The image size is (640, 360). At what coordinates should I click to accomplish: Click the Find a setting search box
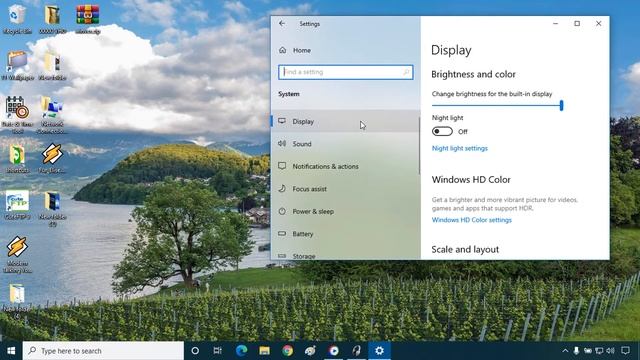345,72
